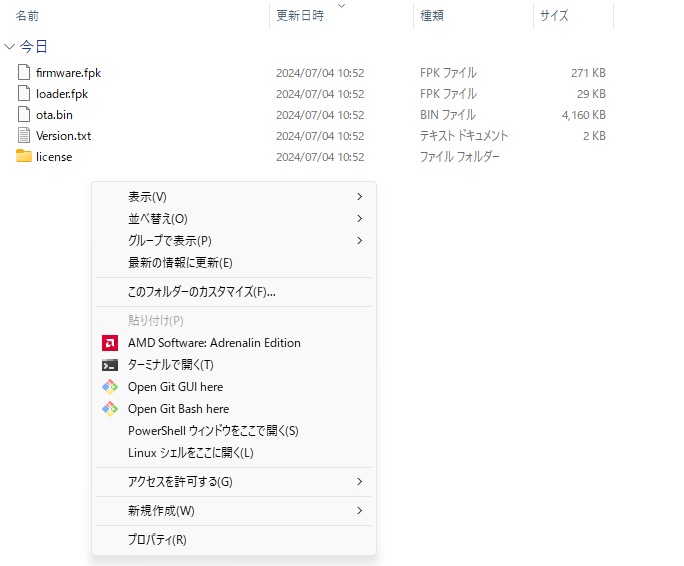Expand the 並べ替え(O) submenu arrow

pos(359,218)
